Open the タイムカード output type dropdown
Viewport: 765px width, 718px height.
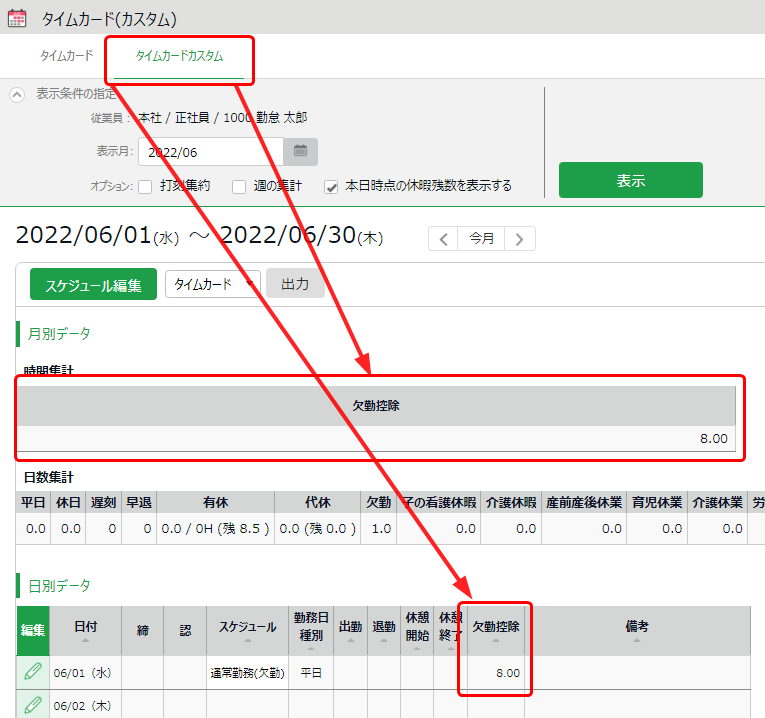coord(212,285)
